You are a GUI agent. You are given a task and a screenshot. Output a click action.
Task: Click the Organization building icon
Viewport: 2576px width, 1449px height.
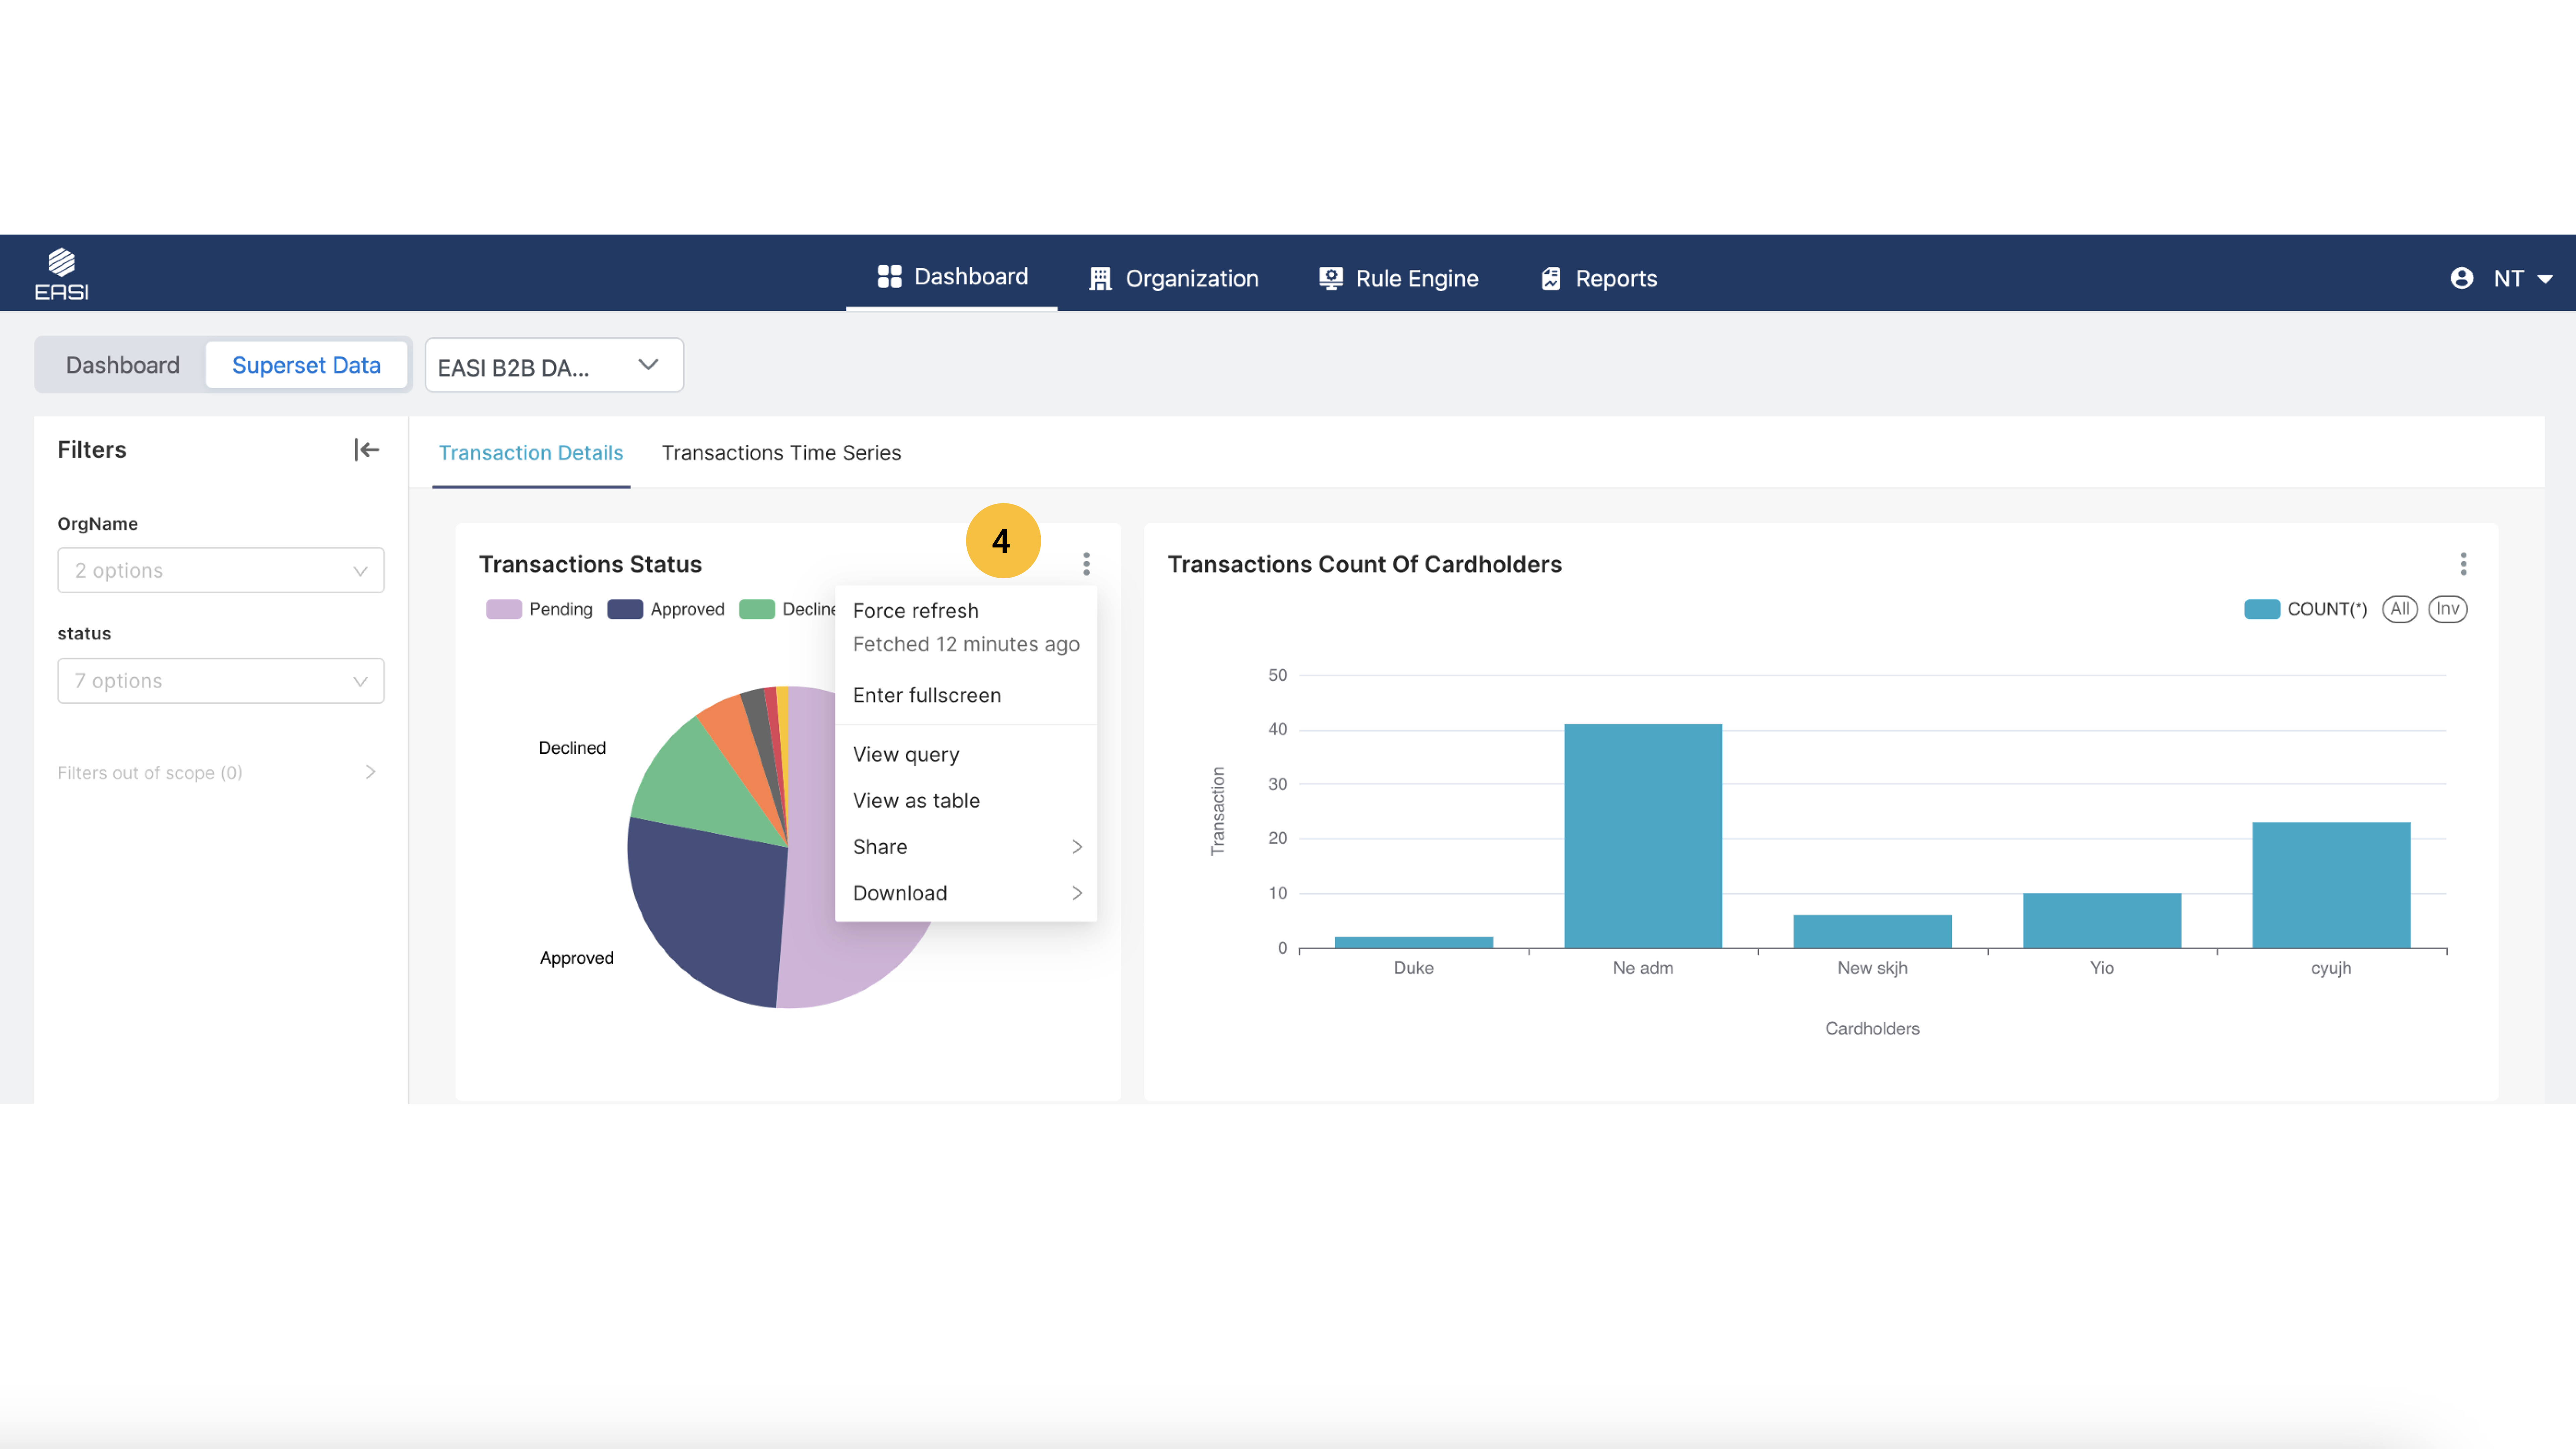1100,279
